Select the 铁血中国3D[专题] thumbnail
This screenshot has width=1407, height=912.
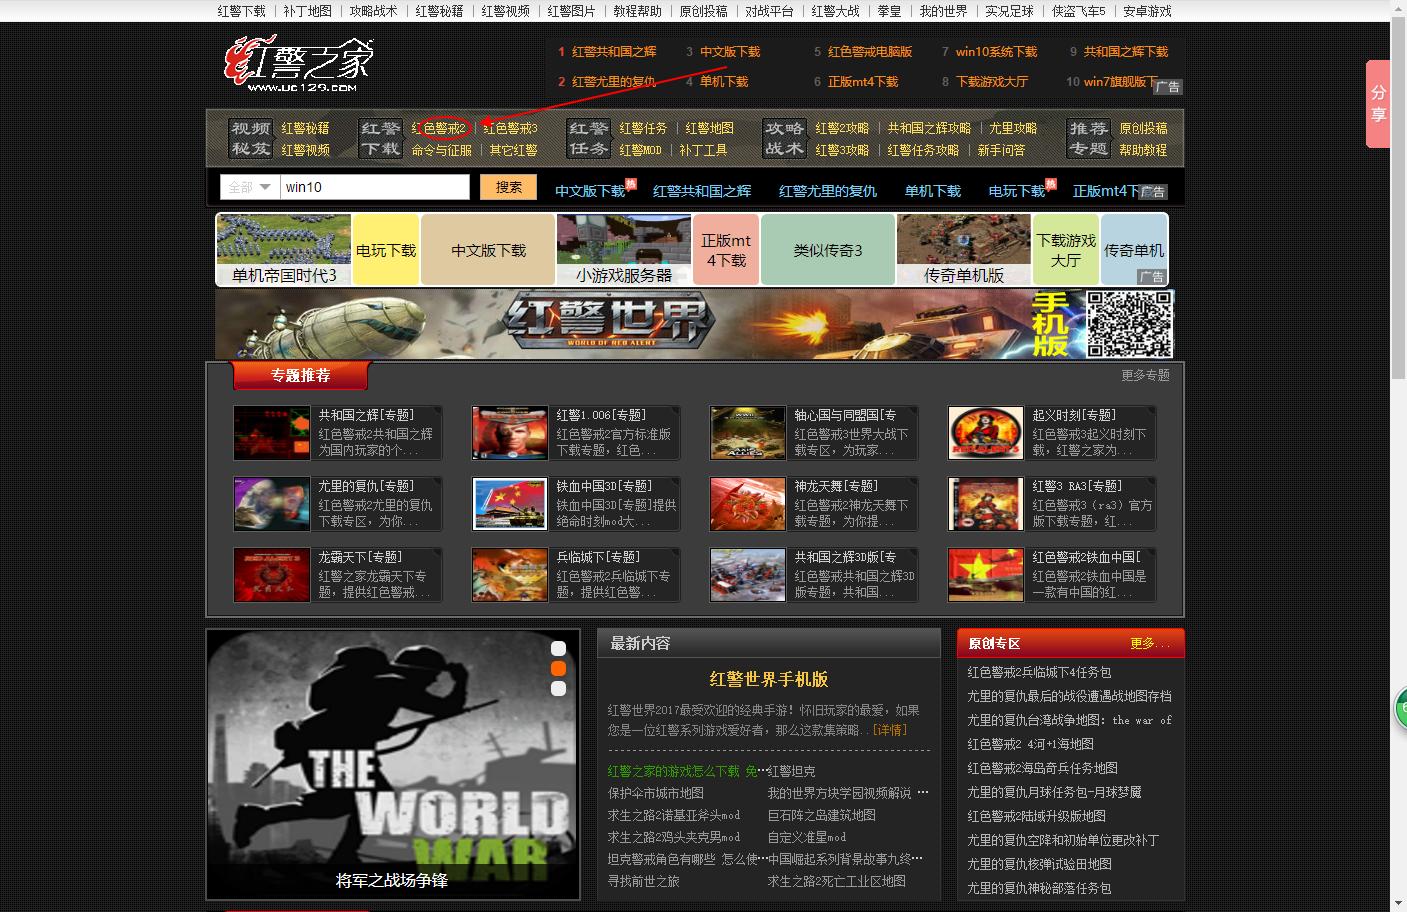[510, 504]
